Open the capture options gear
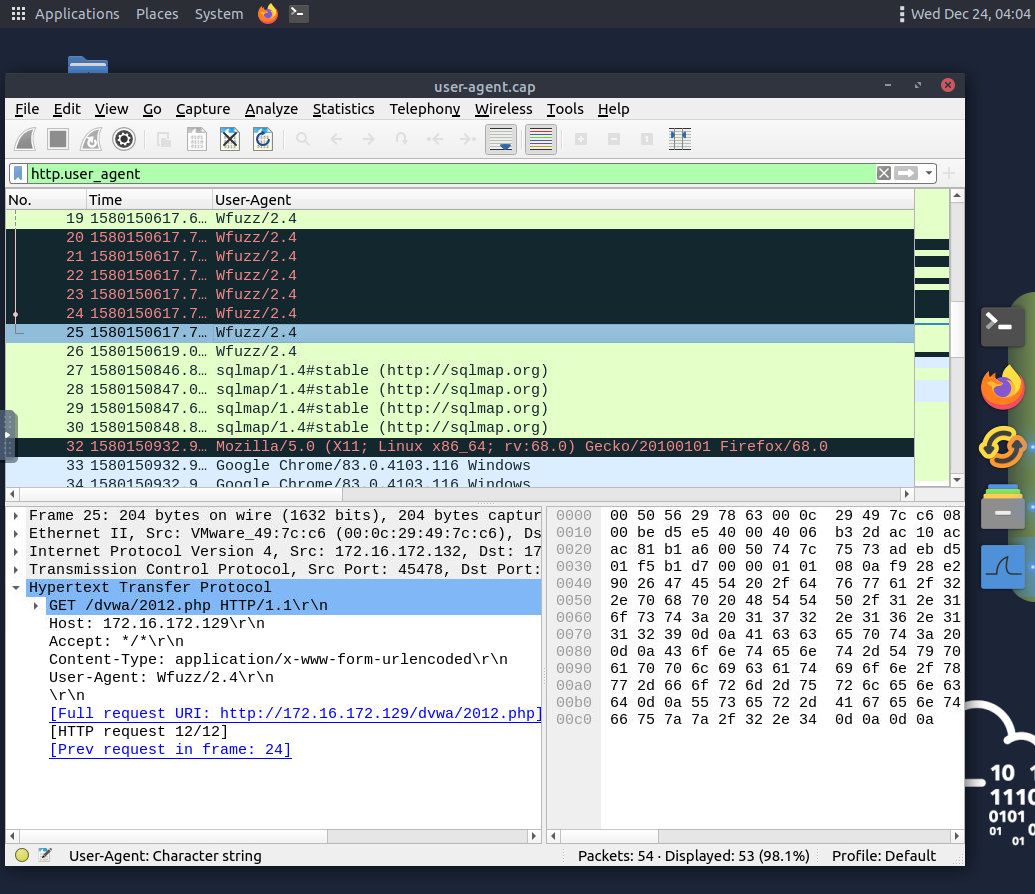Image resolution: width=1035 pixels, height=894 pixels. pos(124,139)
